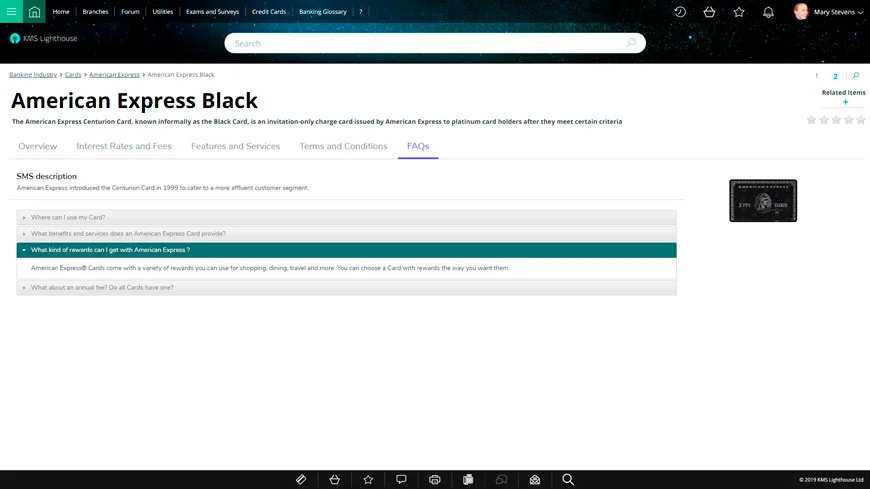
Task: Rate item with the third star
Action: coord(836,120)
